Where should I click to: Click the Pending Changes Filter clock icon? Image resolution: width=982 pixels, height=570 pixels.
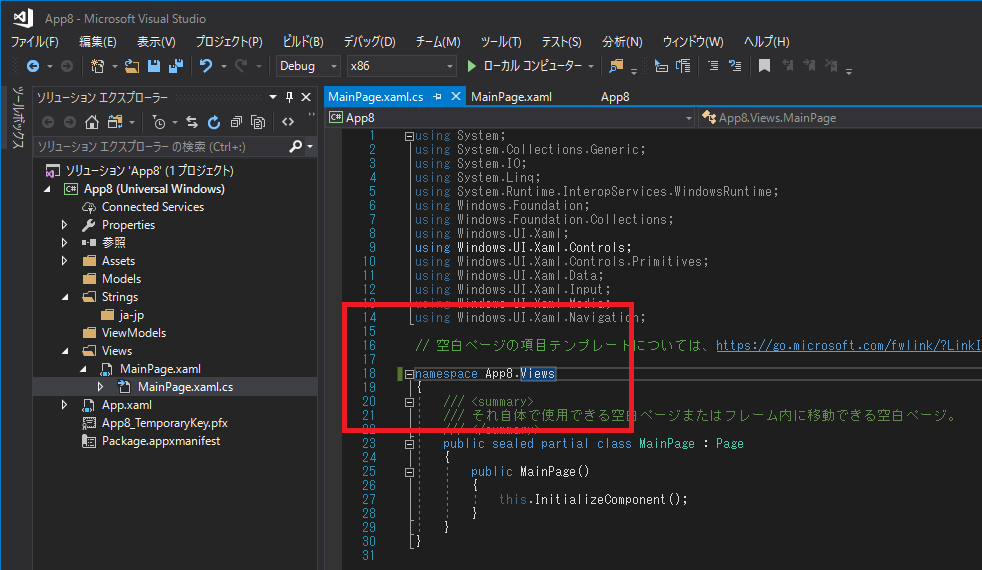coord(159,122)
